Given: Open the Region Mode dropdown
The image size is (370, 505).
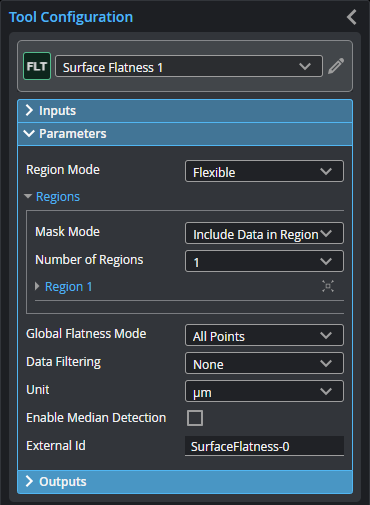Looking at the screenshot, I should click(264, 171).
